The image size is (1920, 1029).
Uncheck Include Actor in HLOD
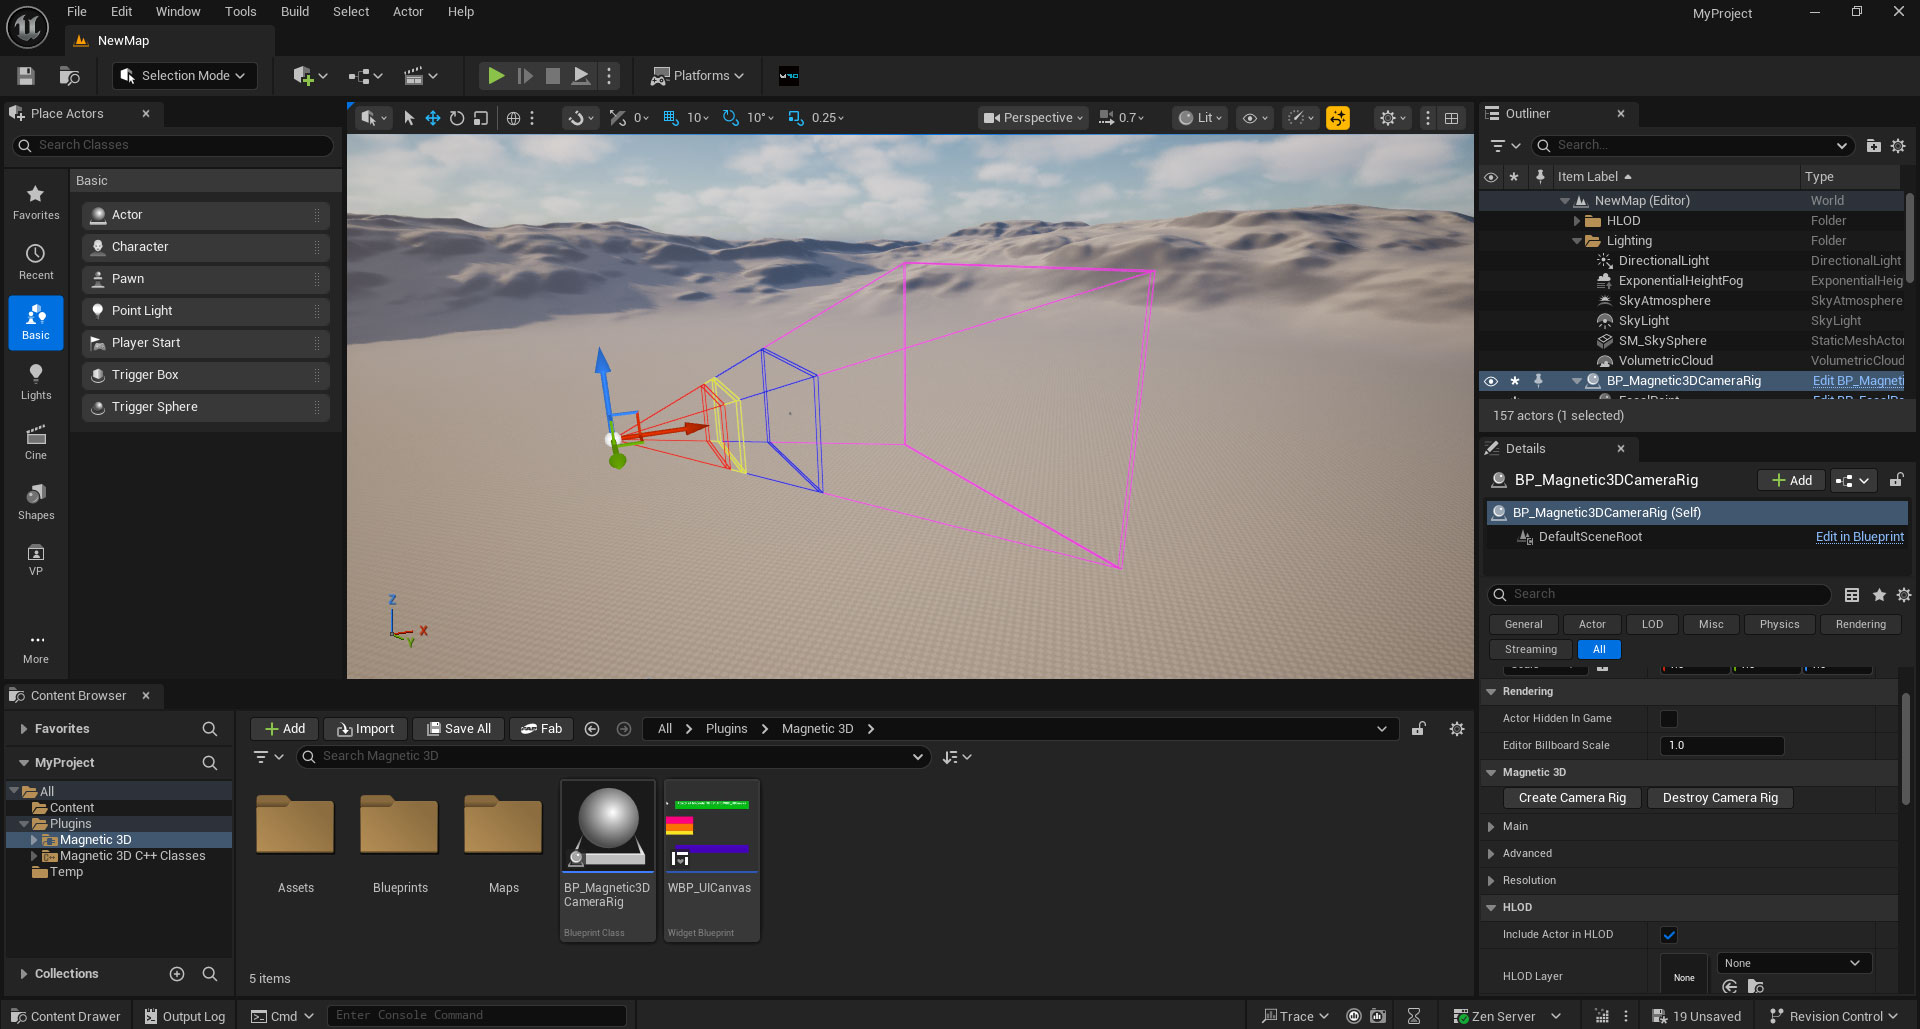[1668, 935]
